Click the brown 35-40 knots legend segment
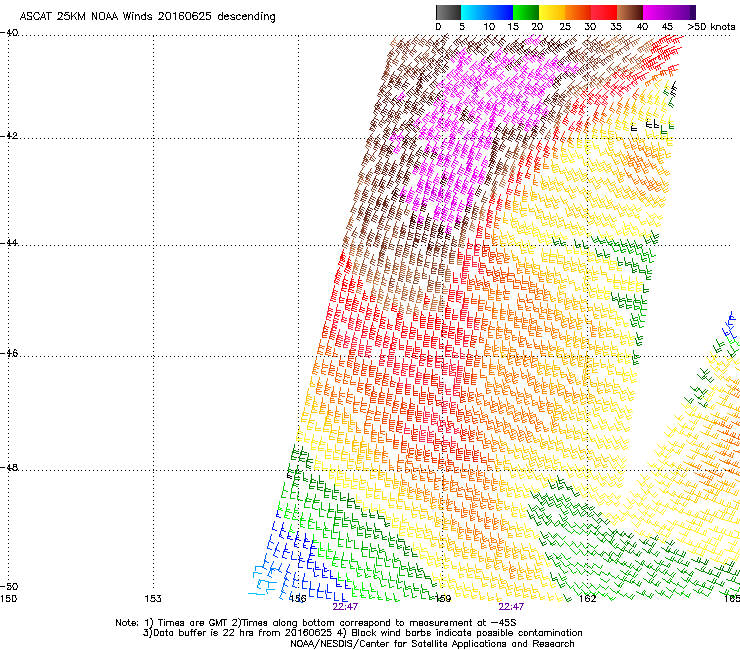The height and width of the screenshot is (650, 740). [630, 12]
